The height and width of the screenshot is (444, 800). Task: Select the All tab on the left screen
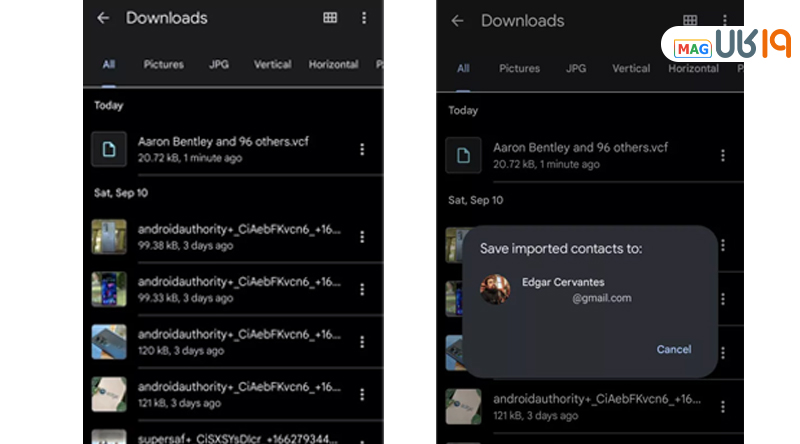108,65
